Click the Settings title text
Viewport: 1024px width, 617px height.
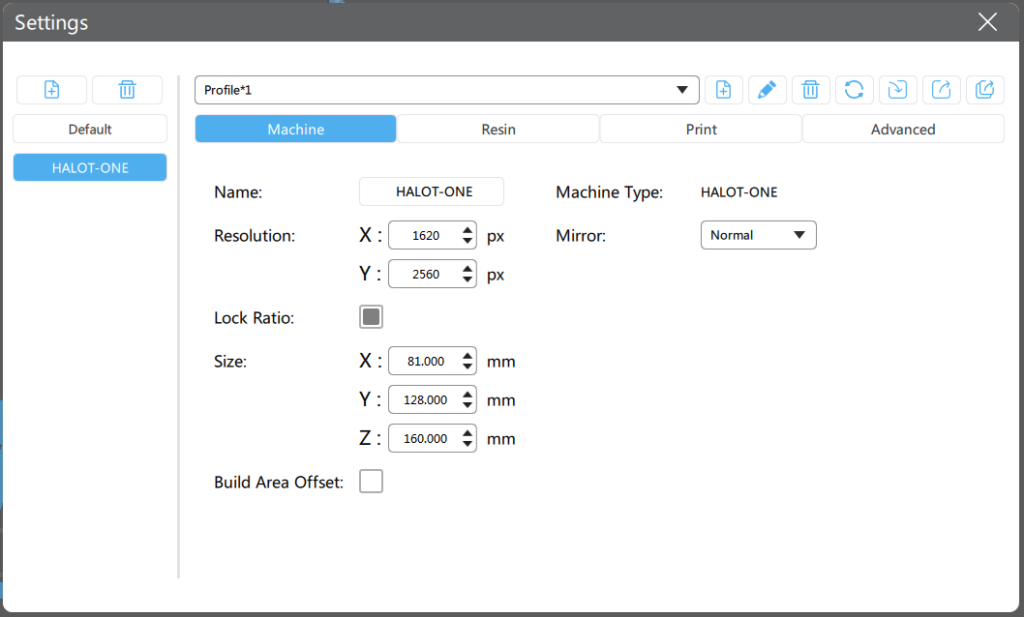[51, 23]
